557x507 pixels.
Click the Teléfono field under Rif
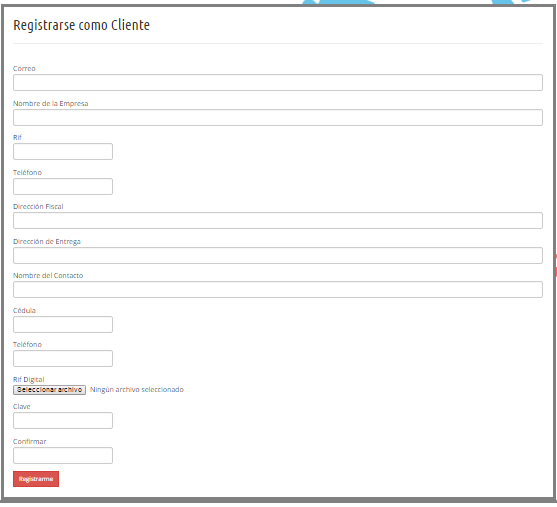click(63, 187)
